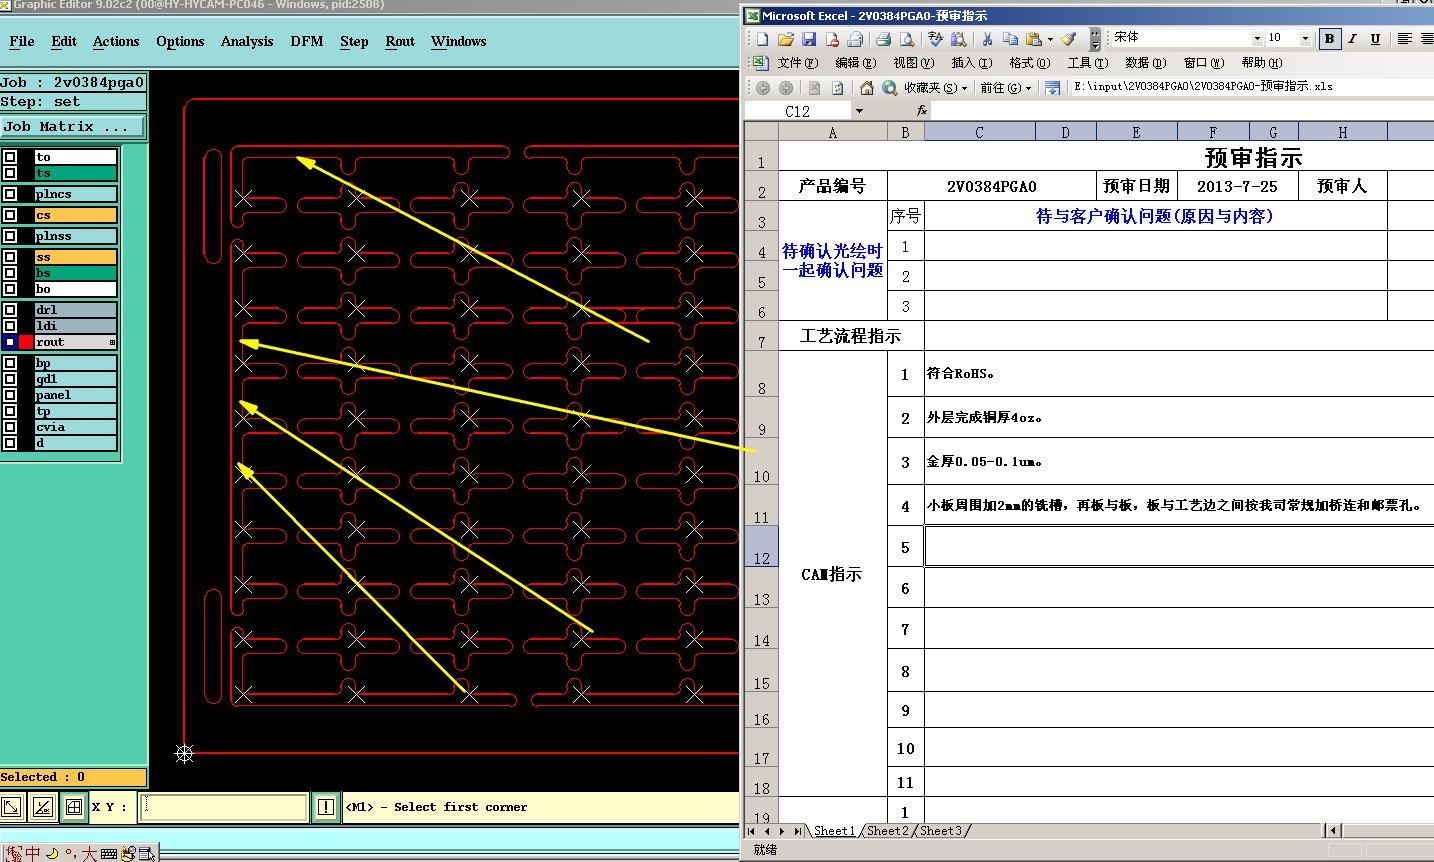The image size is (1434, 862).
Task: Click the 'rout' layer name
Action: tap(75, 342)
